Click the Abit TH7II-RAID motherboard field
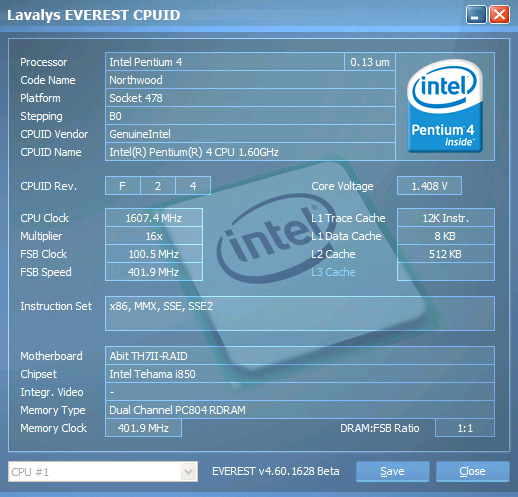Viewport: 518px width, 497px height. (x=300, y=356)
